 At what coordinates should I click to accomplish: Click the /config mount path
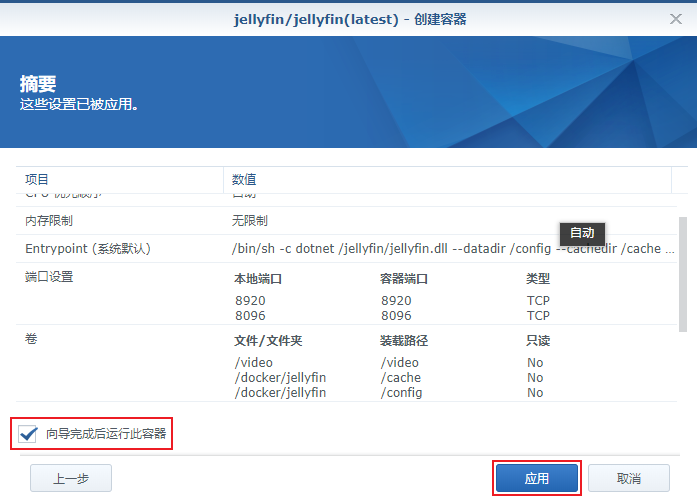point(402,393)
